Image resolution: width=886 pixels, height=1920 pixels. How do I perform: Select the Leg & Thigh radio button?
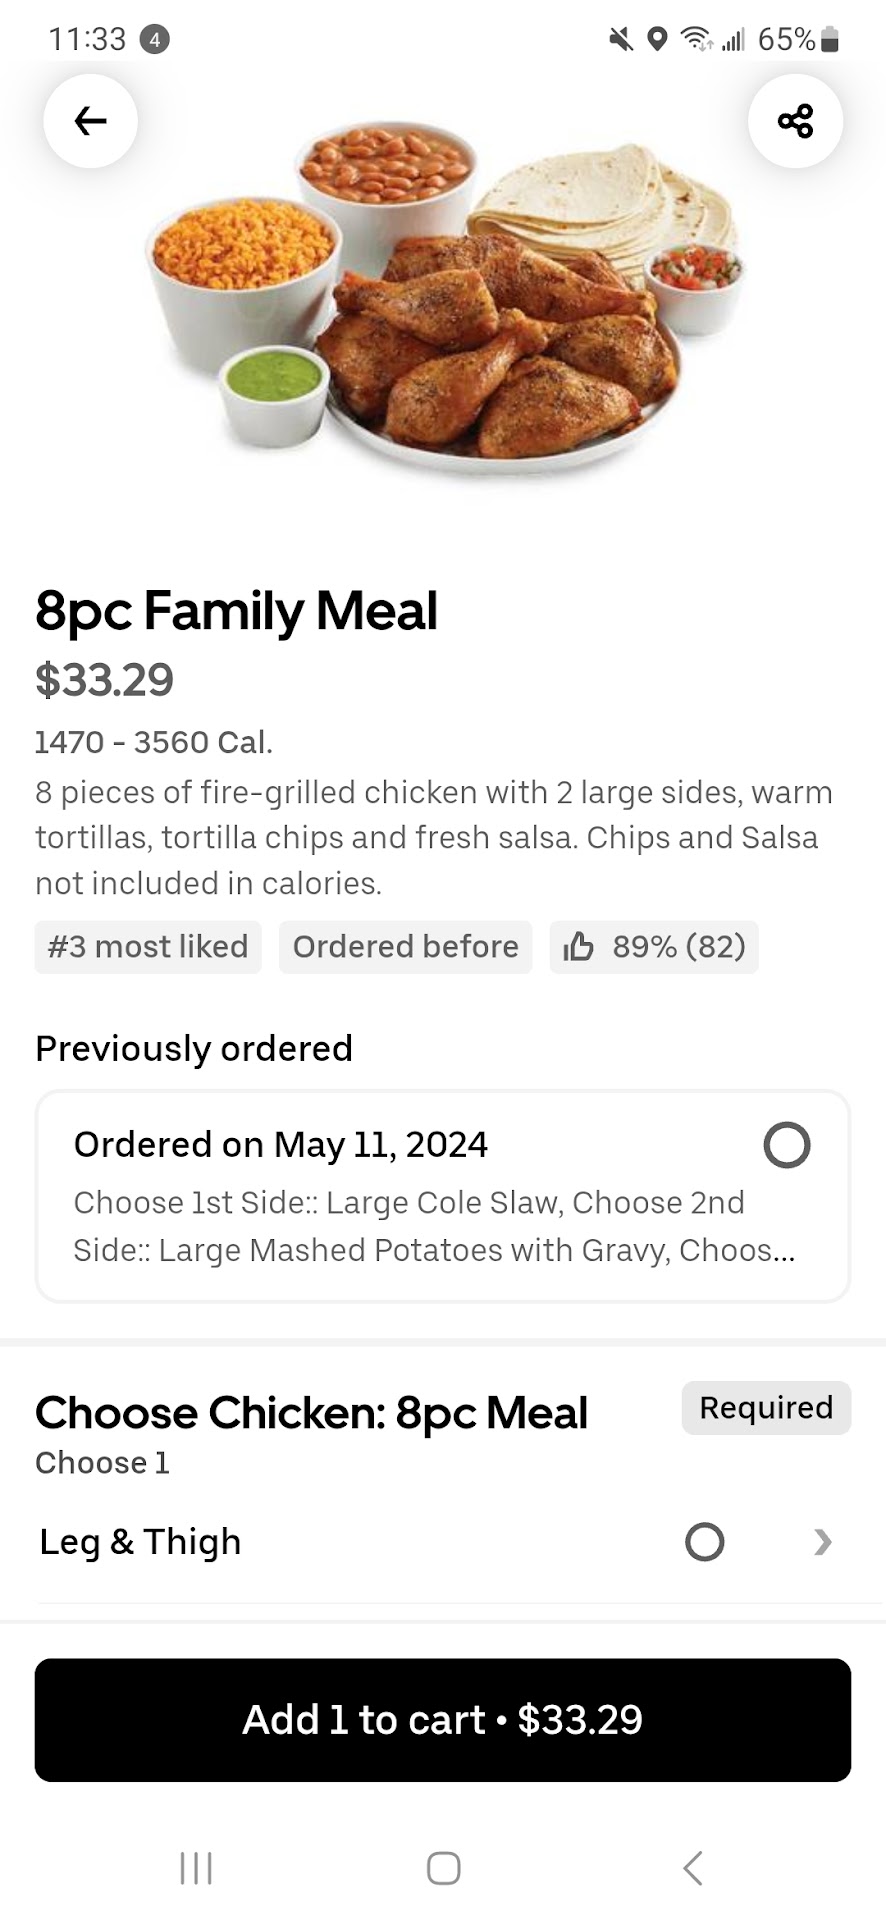coord(704,1541)
